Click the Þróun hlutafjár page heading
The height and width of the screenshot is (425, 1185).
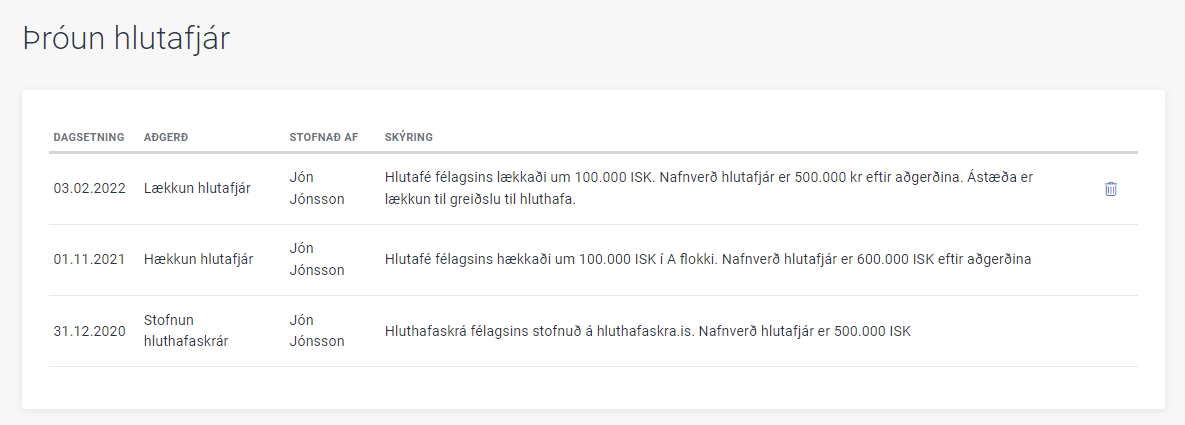point(127,38)
